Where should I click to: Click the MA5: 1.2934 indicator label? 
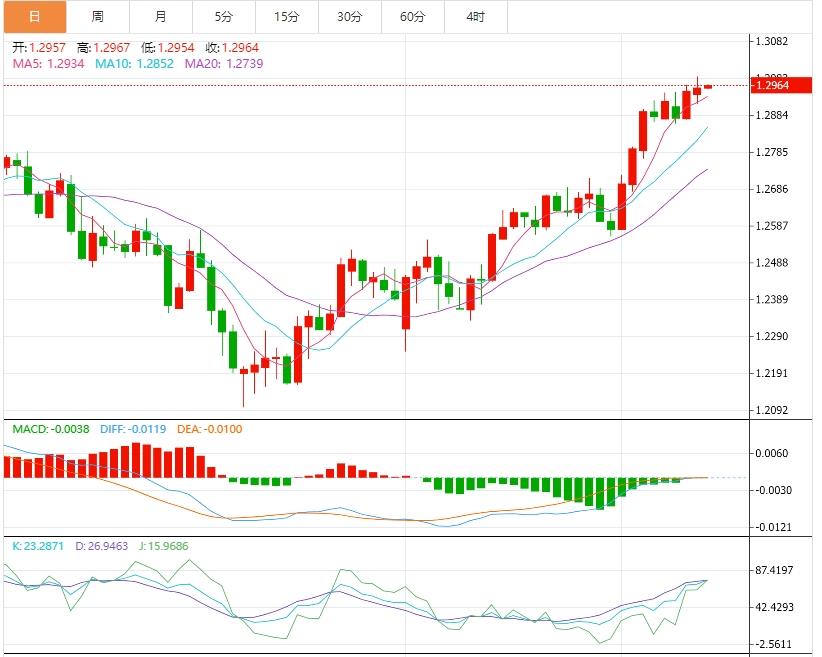pos(49,63)
